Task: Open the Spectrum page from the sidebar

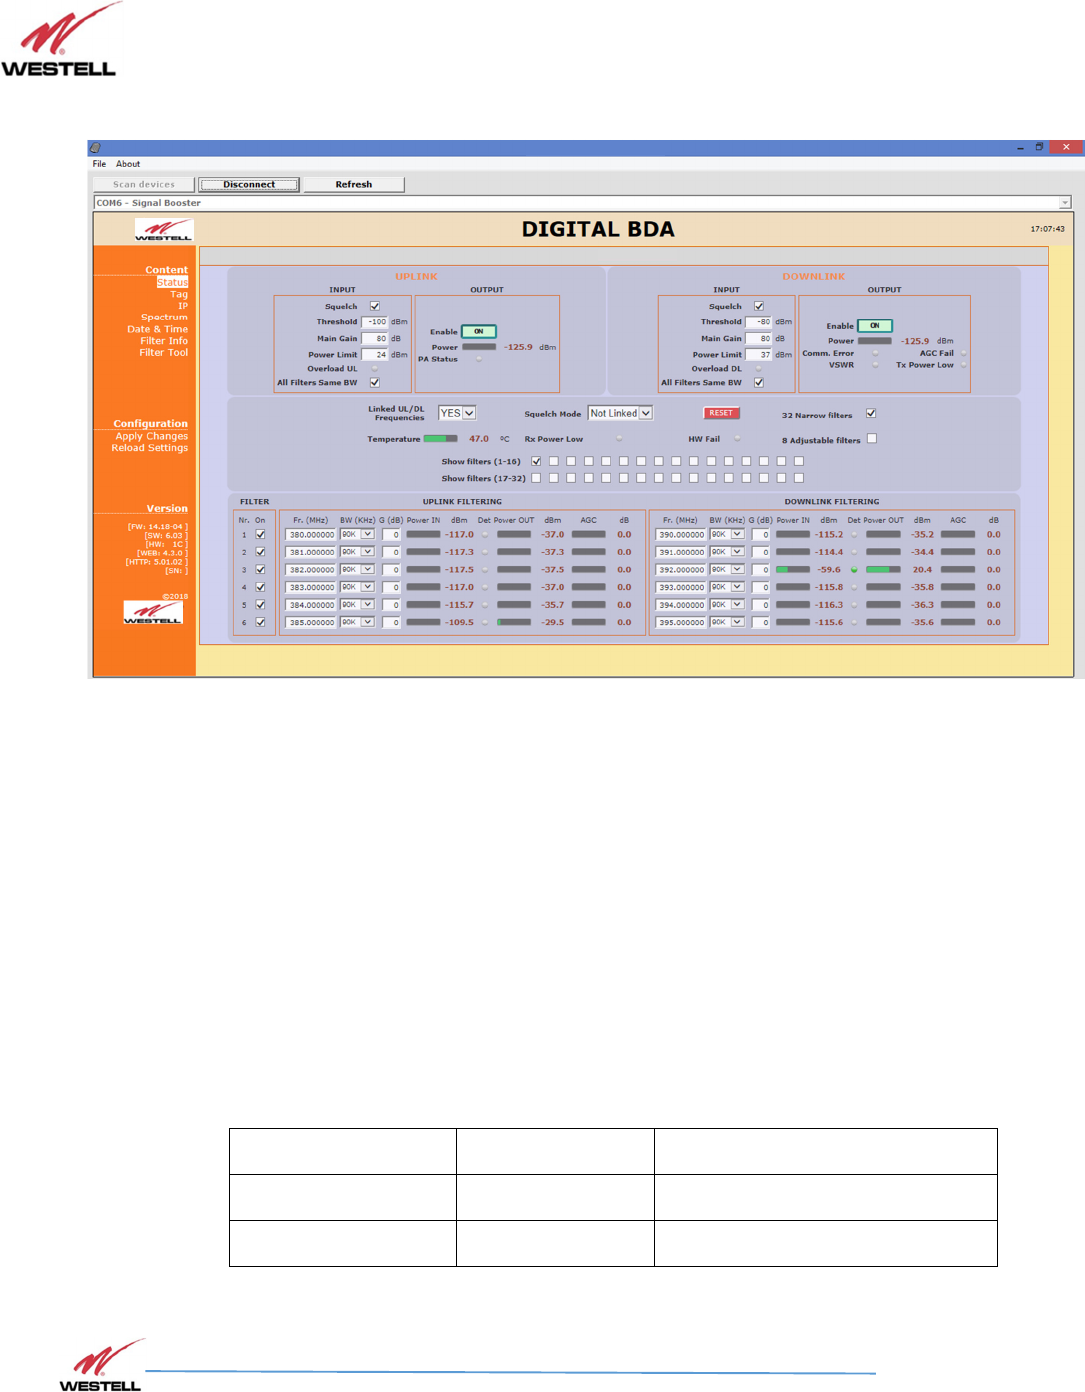Action: tap(164, 317)
